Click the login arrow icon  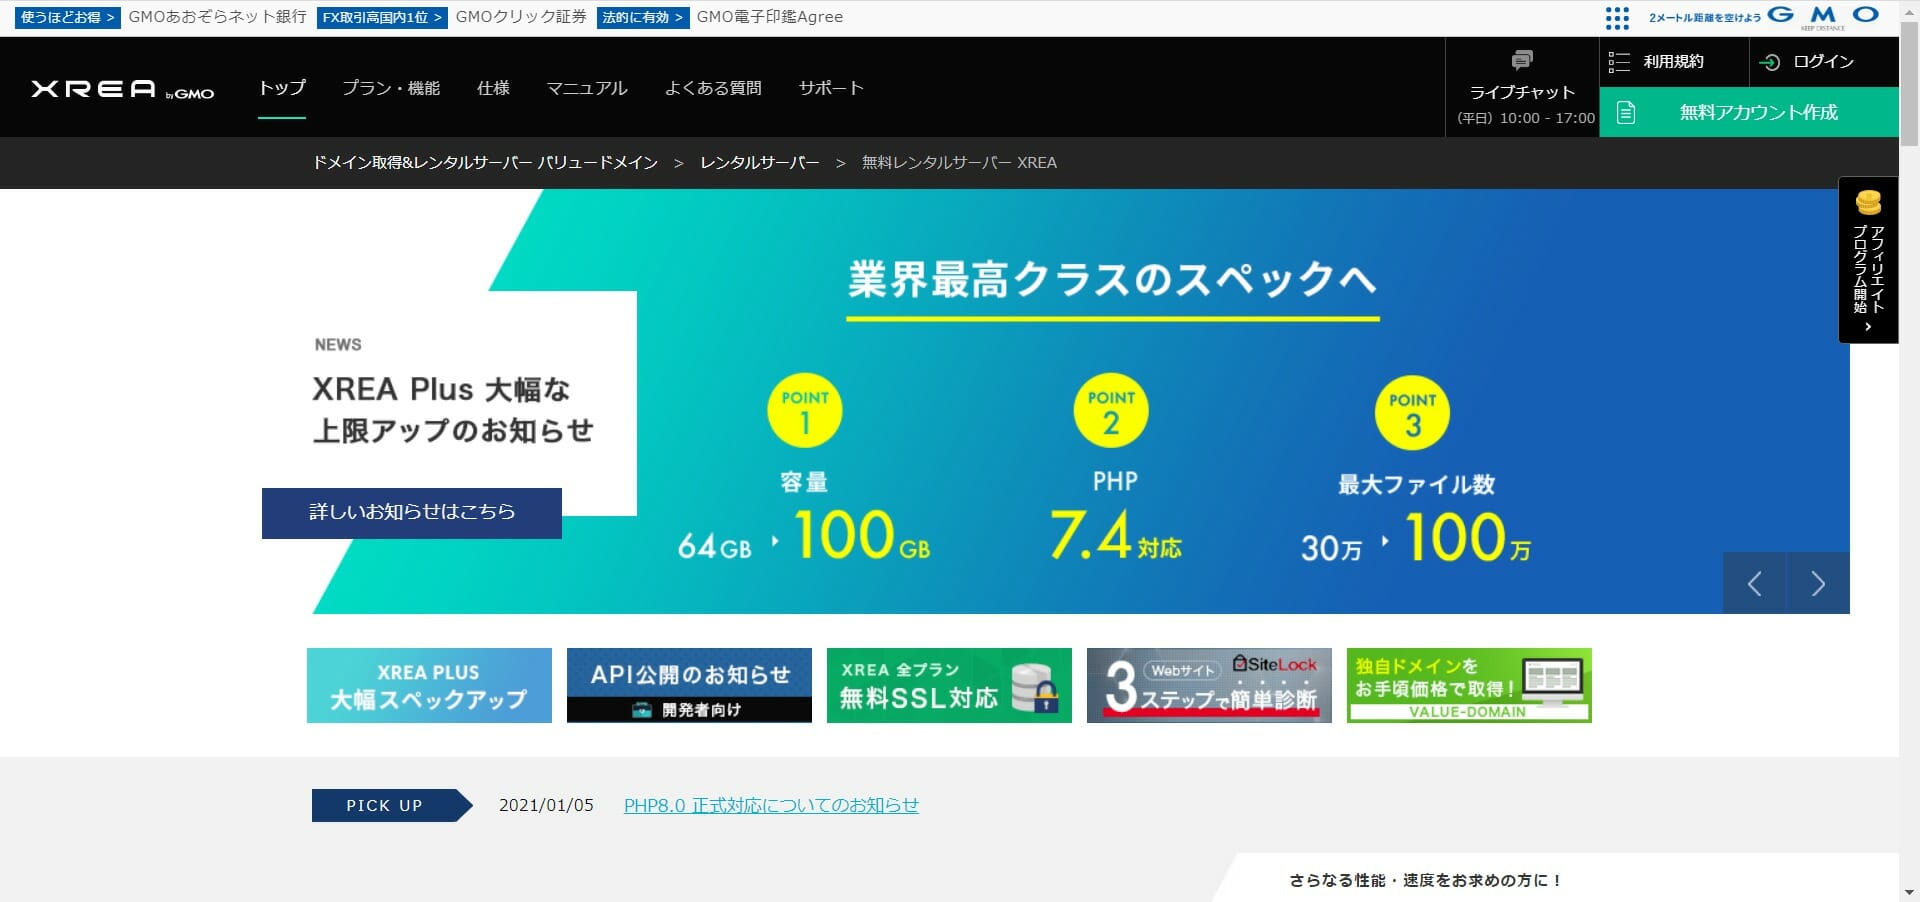click(1770, 62)
